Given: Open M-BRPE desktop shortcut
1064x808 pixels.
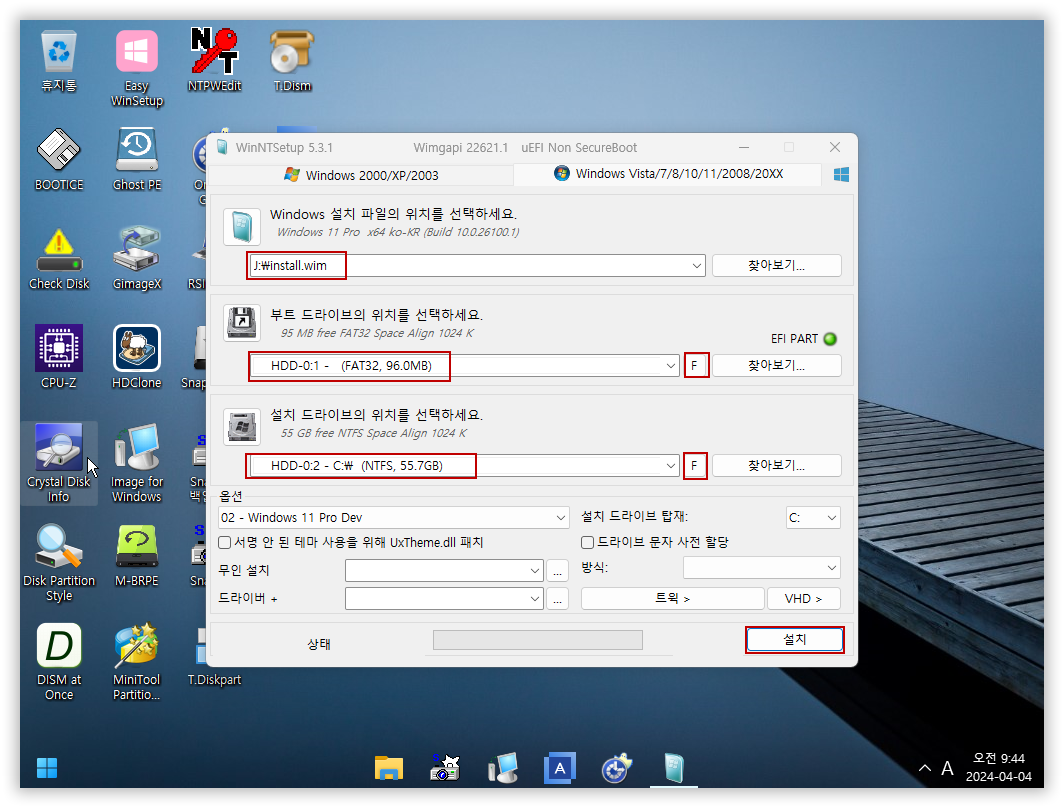Looking at the screenshot, I should click(136, 556).
